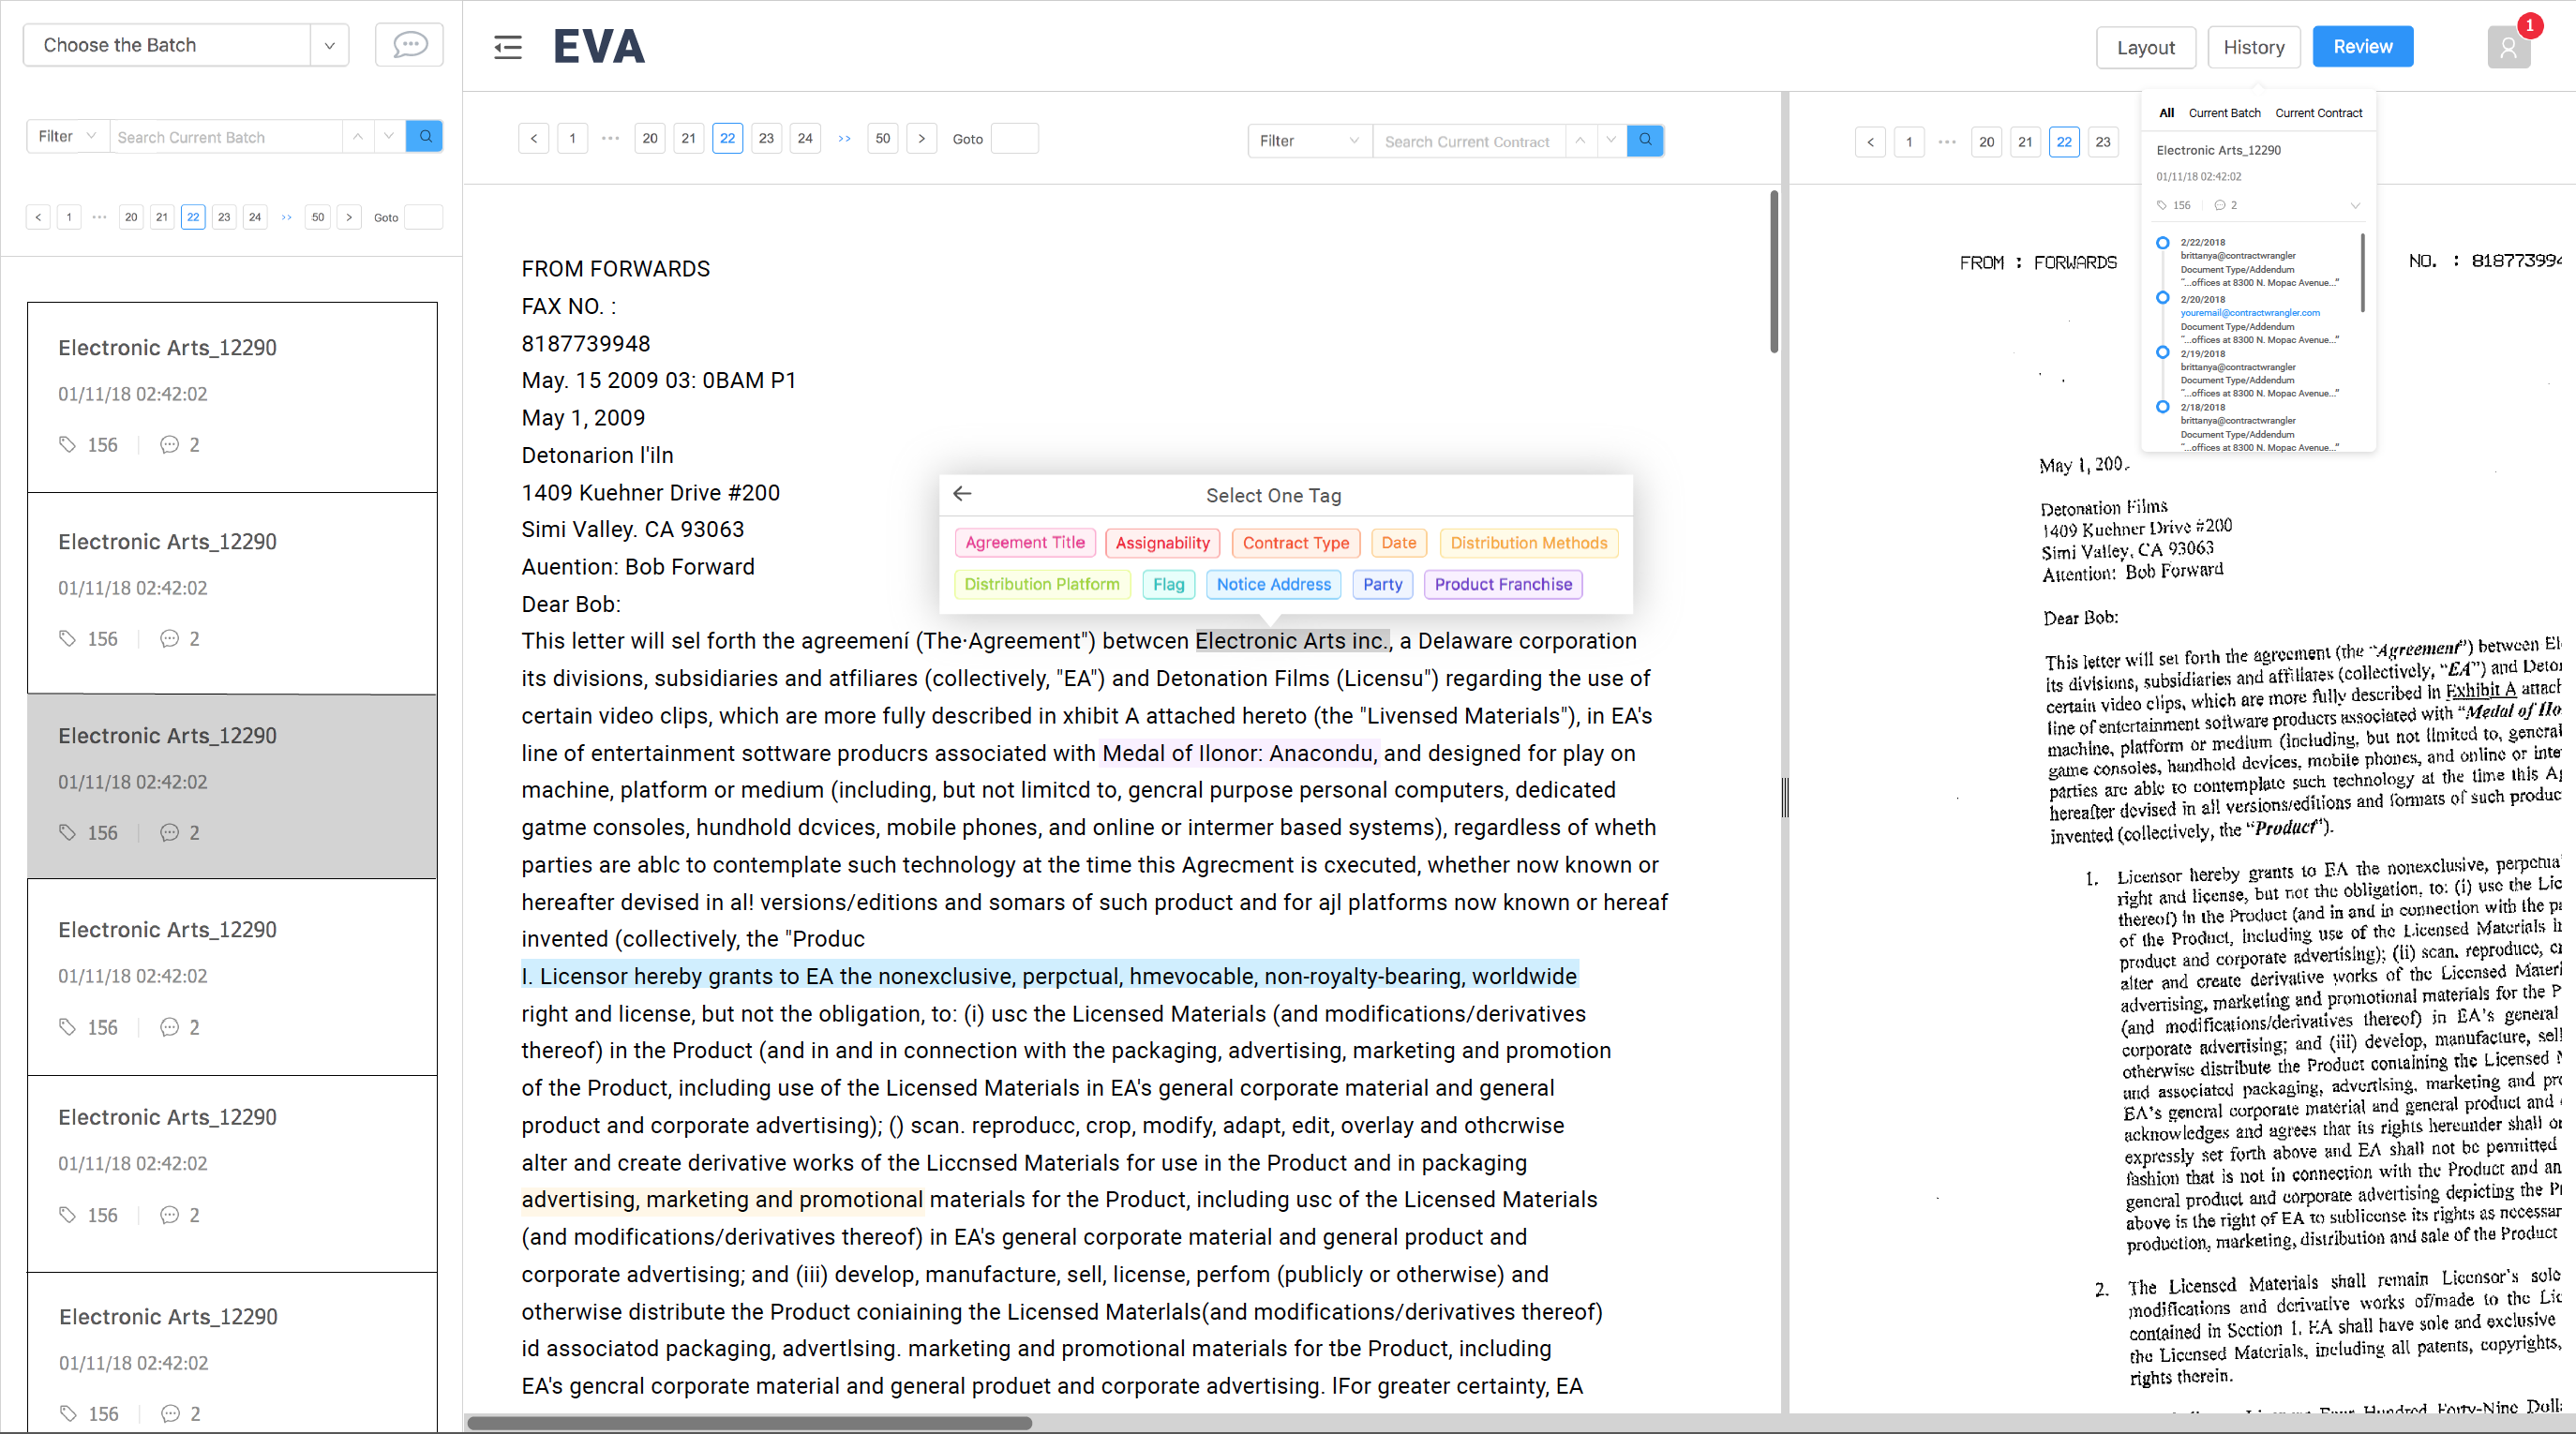The height and width of the screenshot is (1434, 2576).
Task: Apply the Notice Address tag
Action: coord(1274,584)
